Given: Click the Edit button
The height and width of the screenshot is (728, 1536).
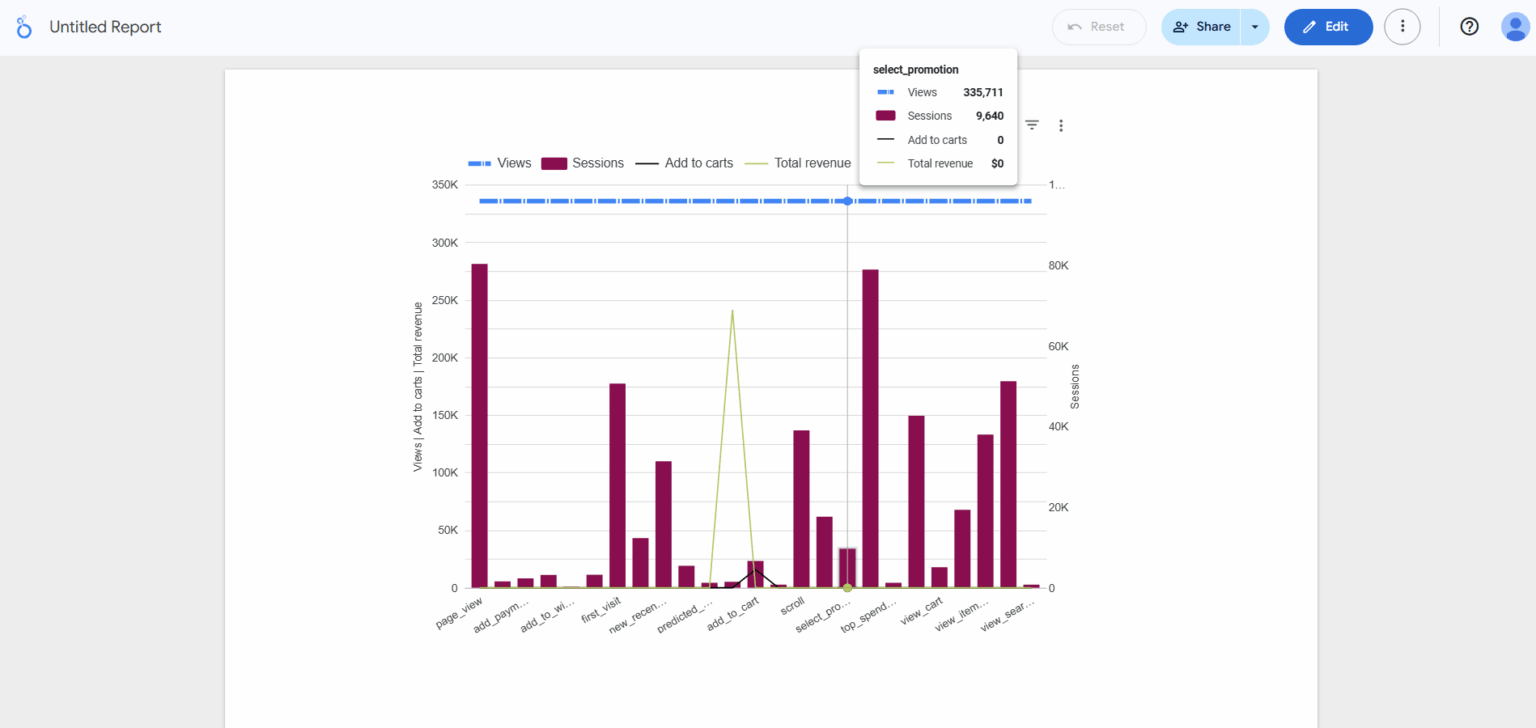Looking at the screenshot, I should click(1328, 27).
